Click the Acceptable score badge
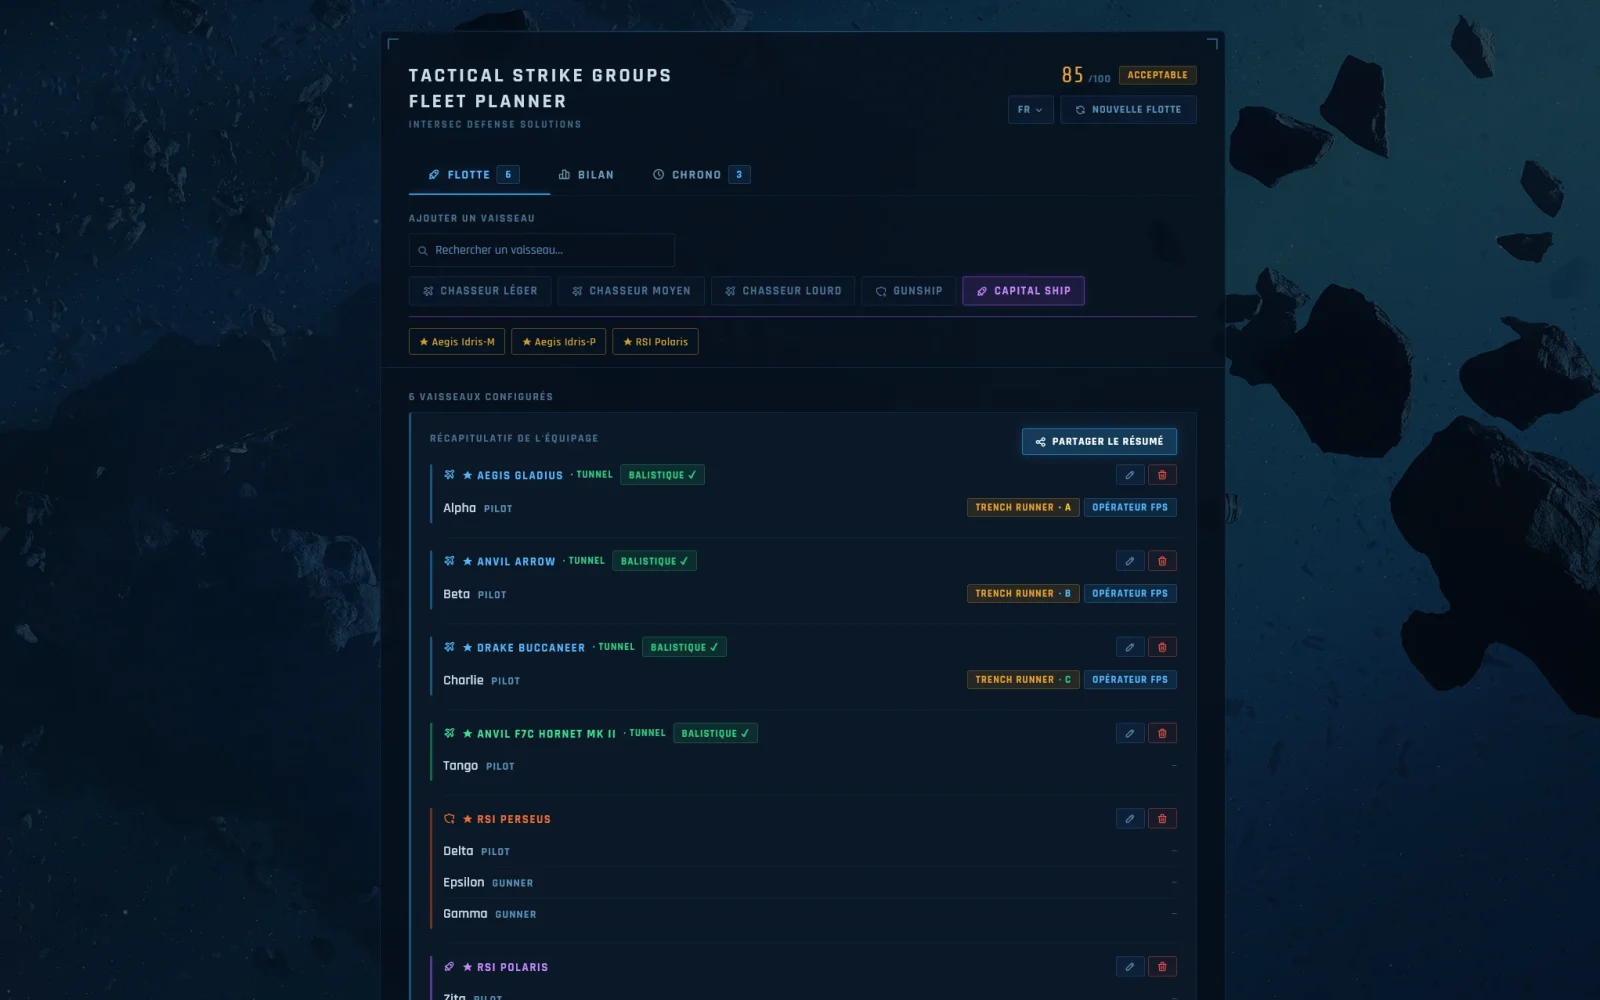Screen dimensions: 1600x1000 [1157, 75]
